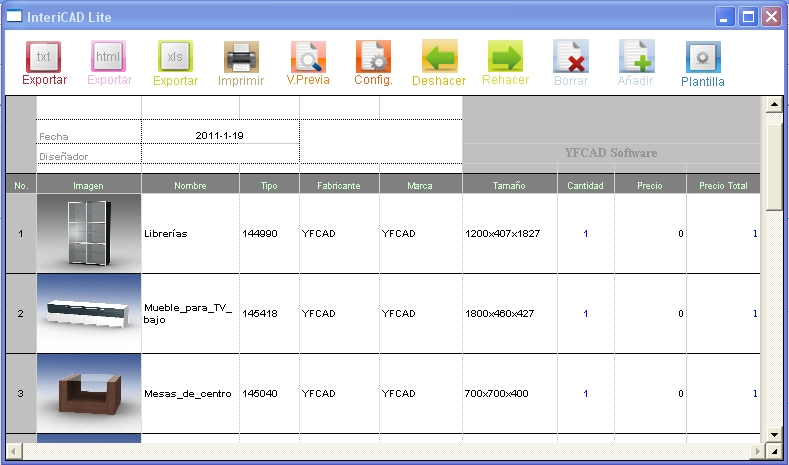Click the Precio column header
The image size is (789, 465).
coord(650,185)
